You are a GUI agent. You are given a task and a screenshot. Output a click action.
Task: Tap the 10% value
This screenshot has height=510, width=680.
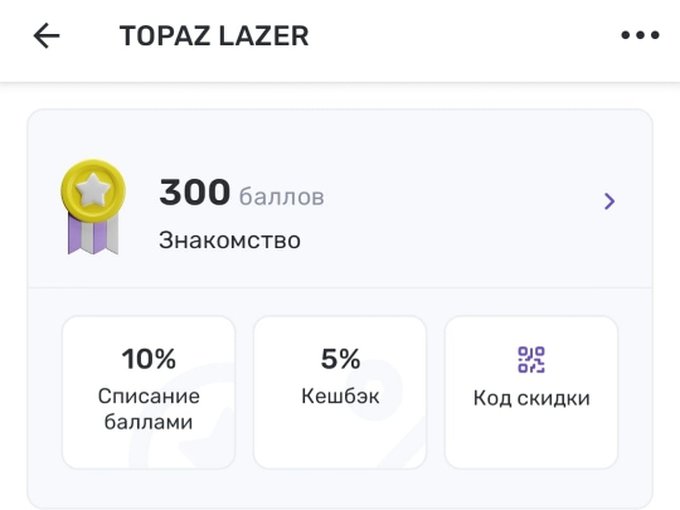(149, 359)
